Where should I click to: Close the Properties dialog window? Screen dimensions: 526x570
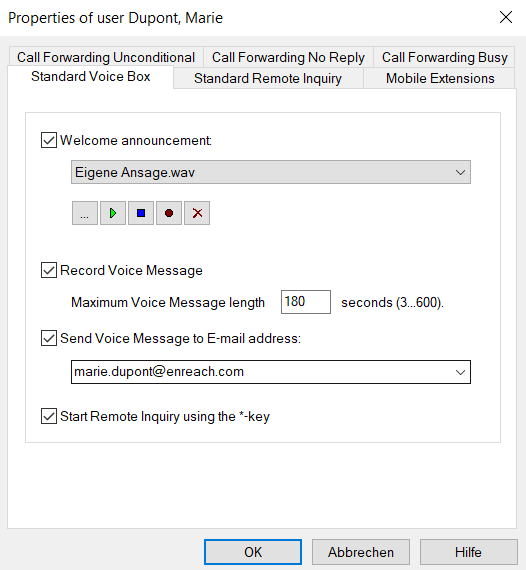click(x=506, y=17)
